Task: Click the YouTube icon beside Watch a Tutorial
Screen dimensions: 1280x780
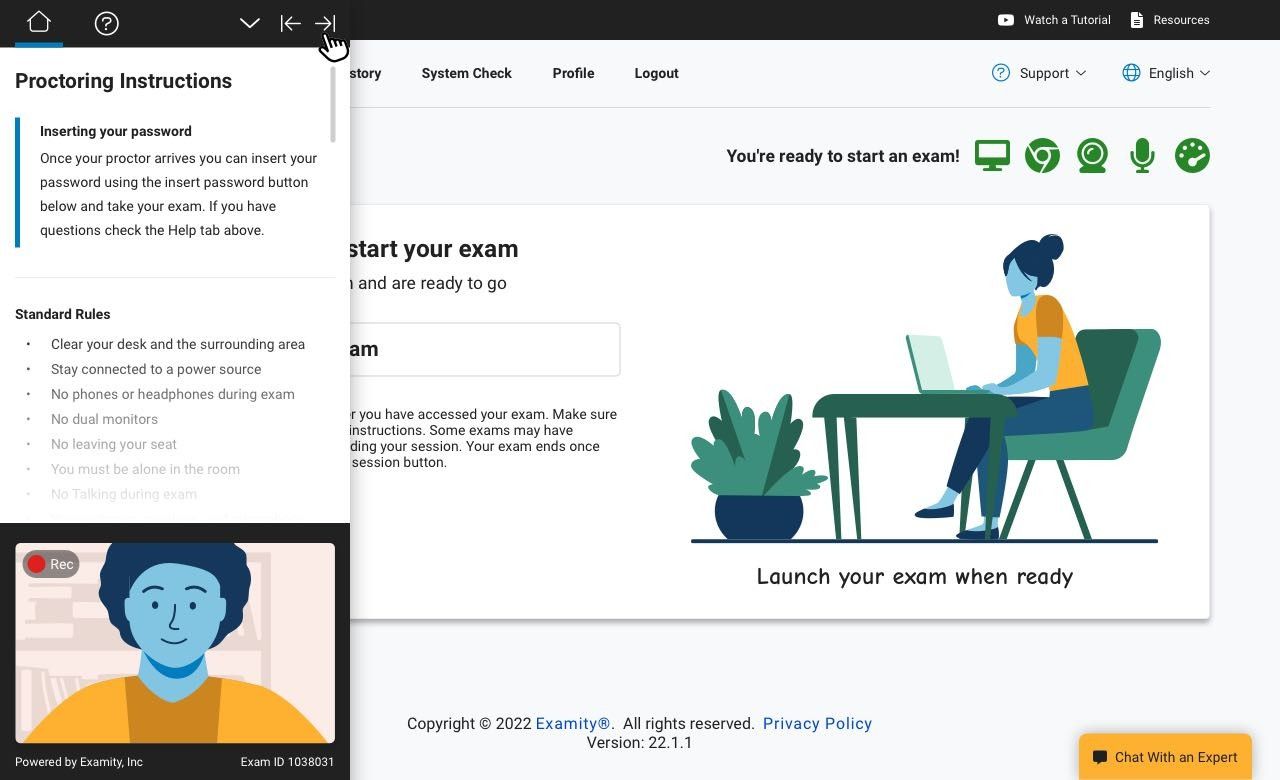Action: (1006, 20)
